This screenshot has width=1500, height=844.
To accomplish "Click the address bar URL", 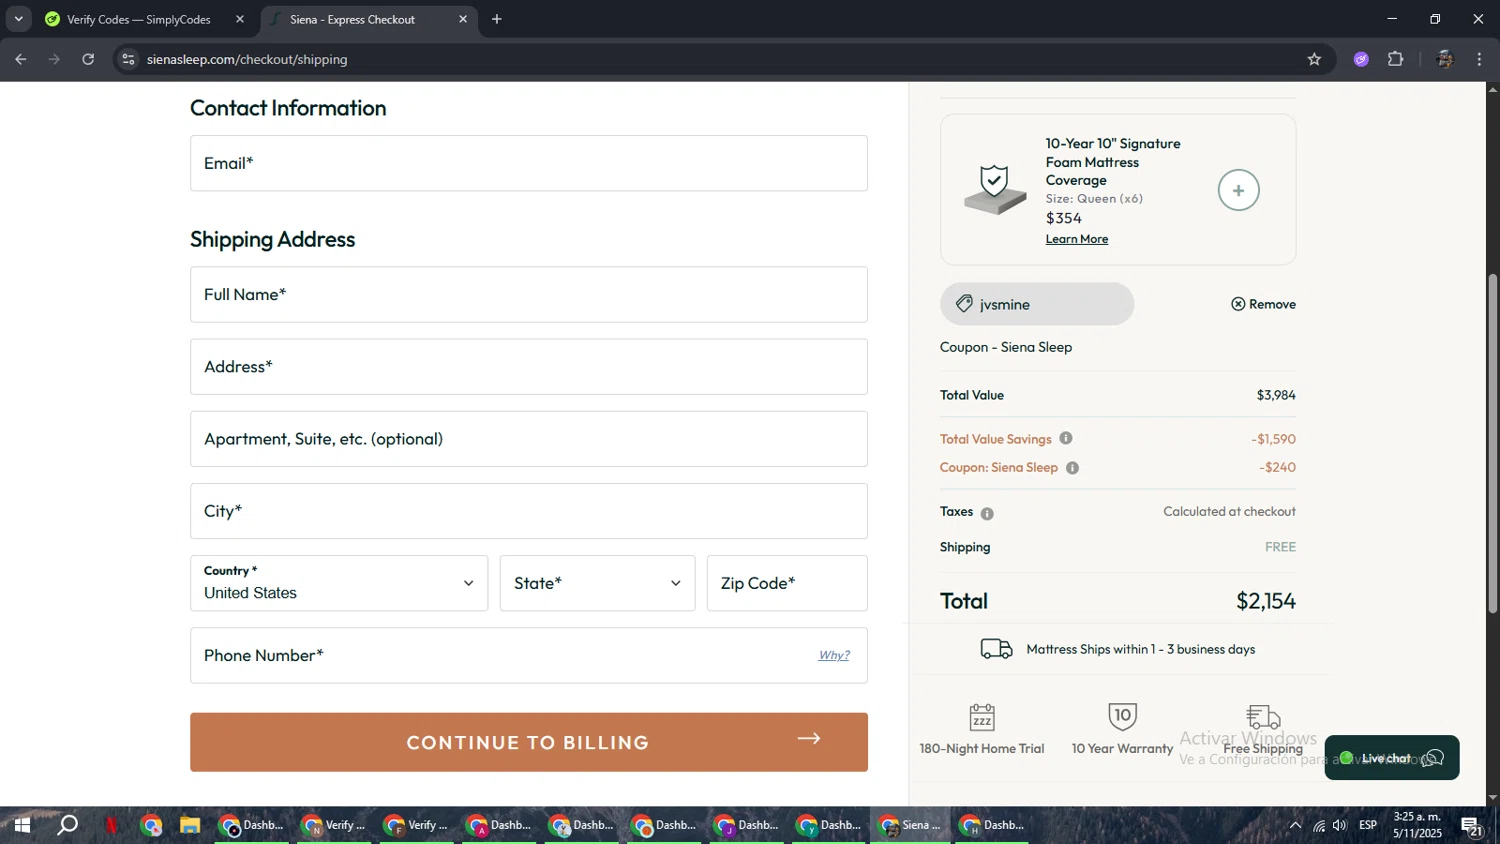I will click(x=247, y=59).
